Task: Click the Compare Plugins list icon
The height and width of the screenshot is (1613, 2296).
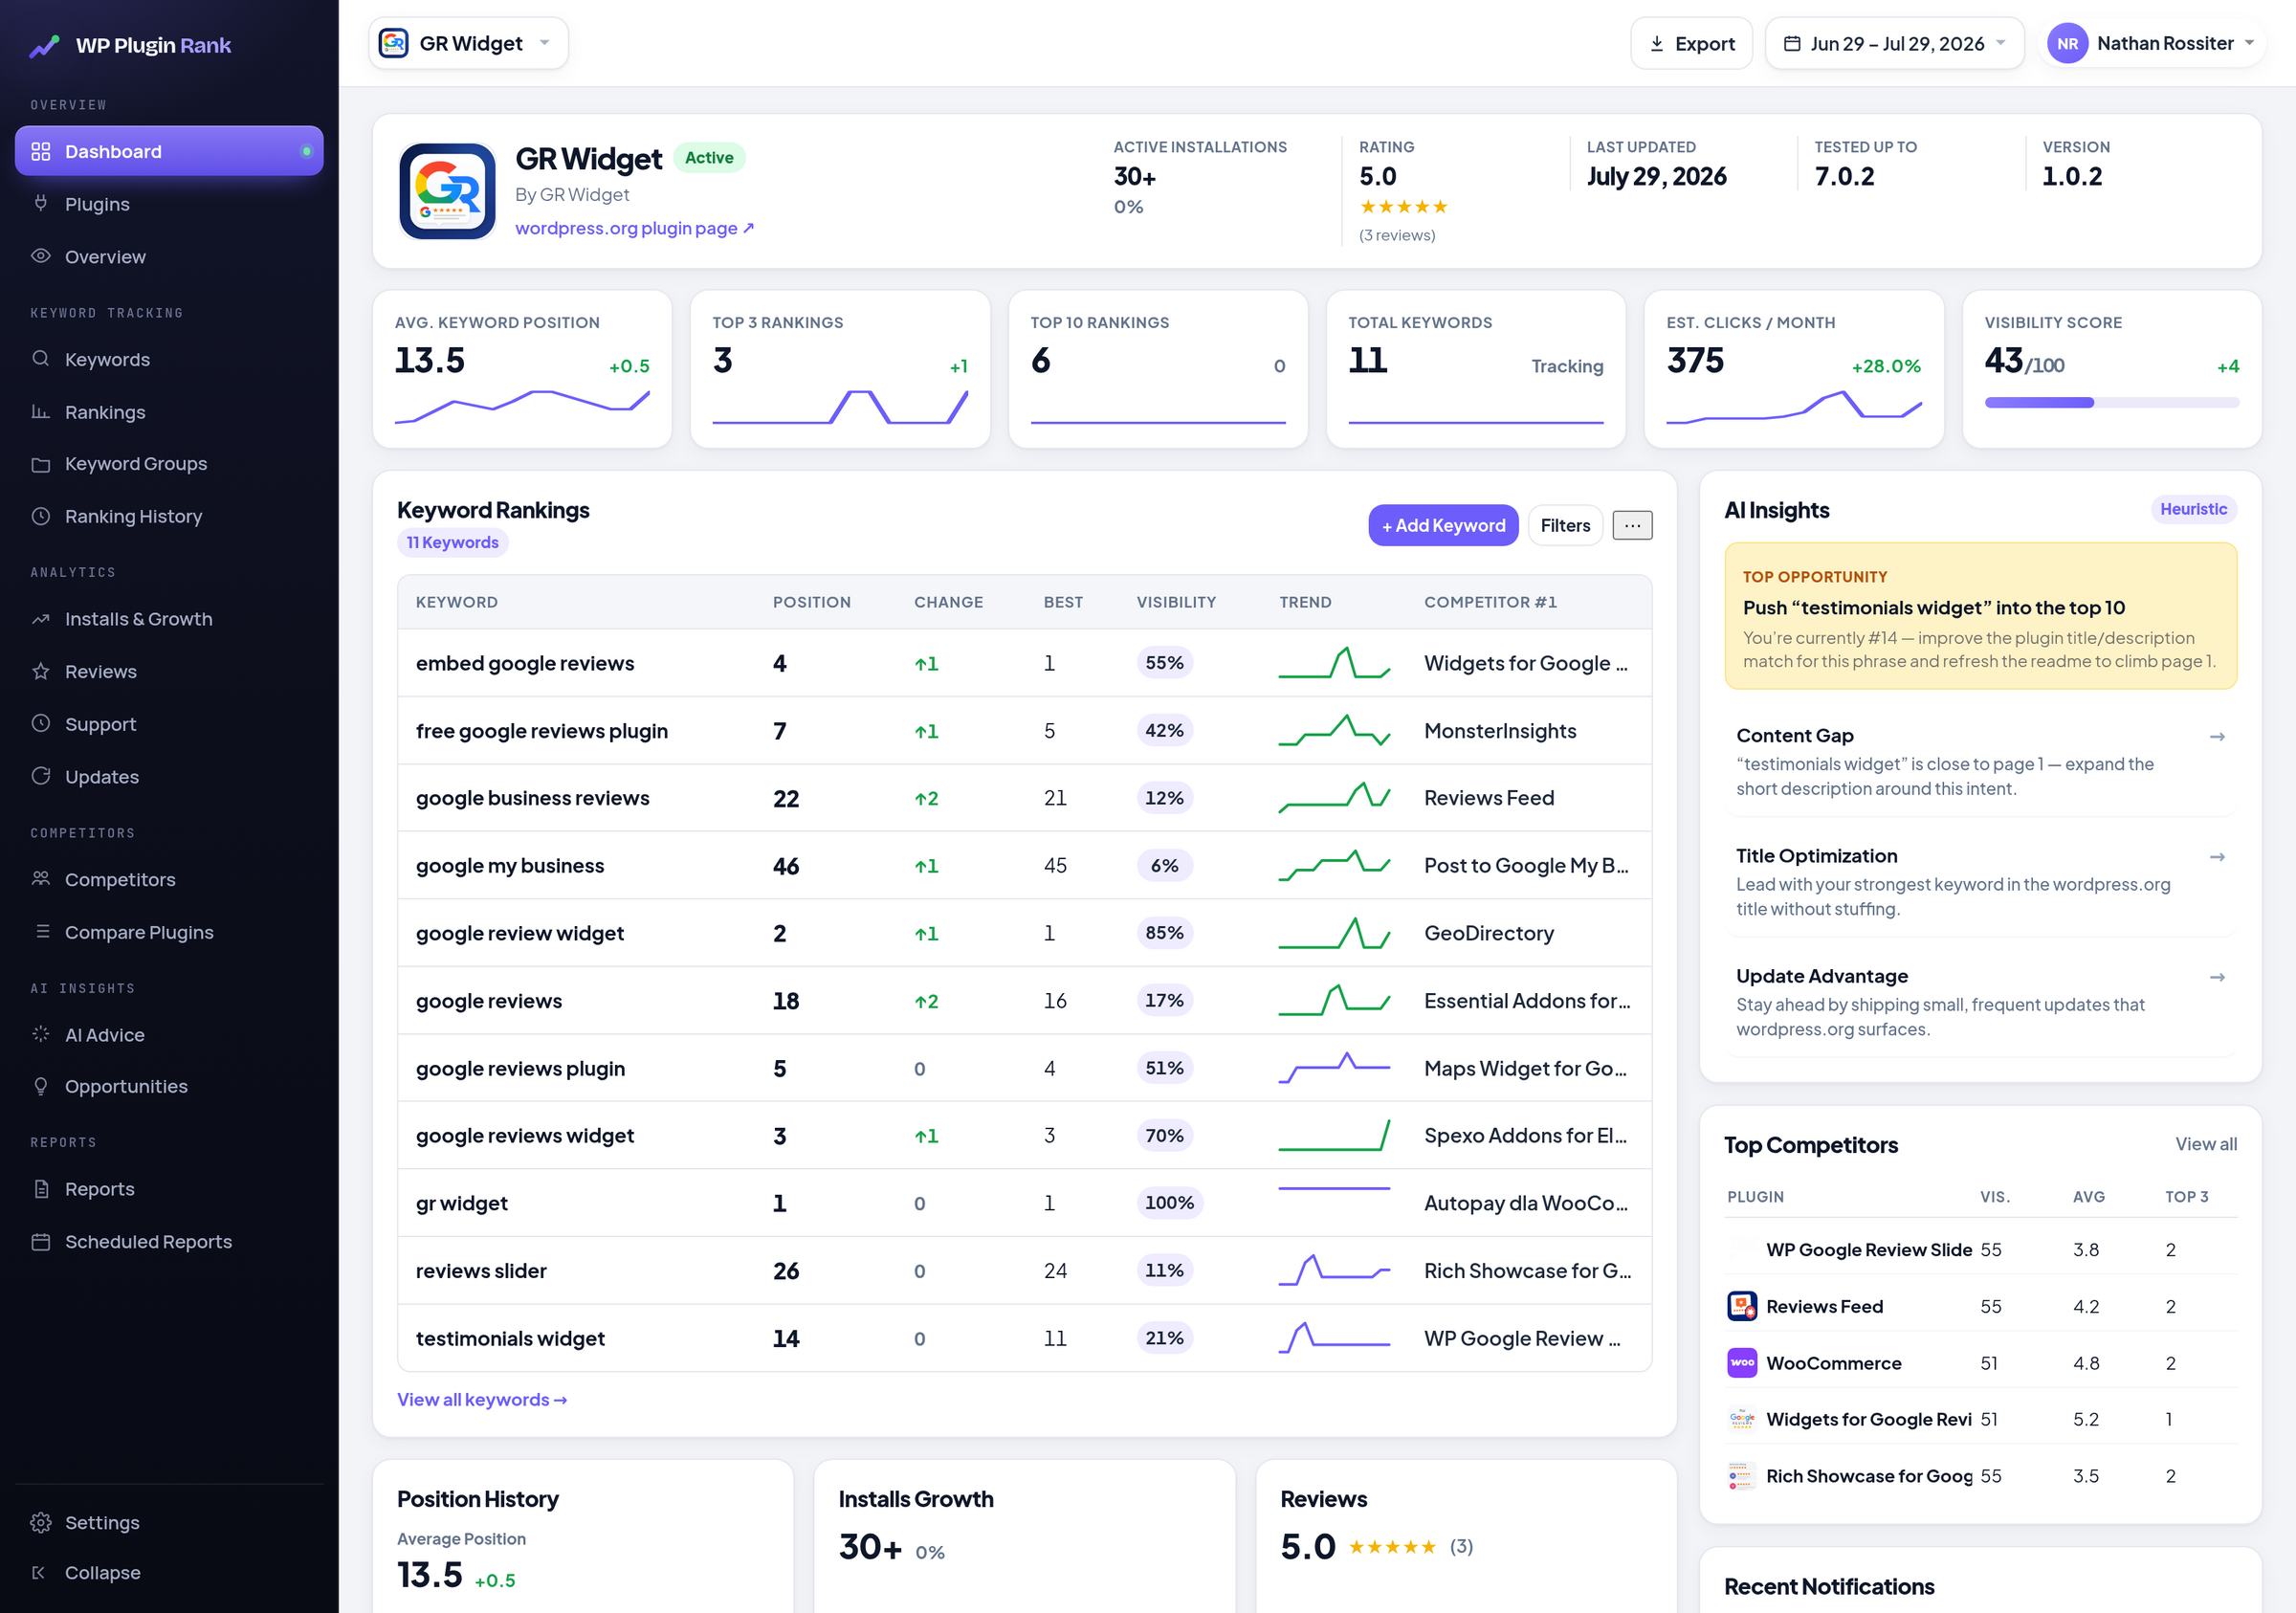Action: [x=41, y=931]
